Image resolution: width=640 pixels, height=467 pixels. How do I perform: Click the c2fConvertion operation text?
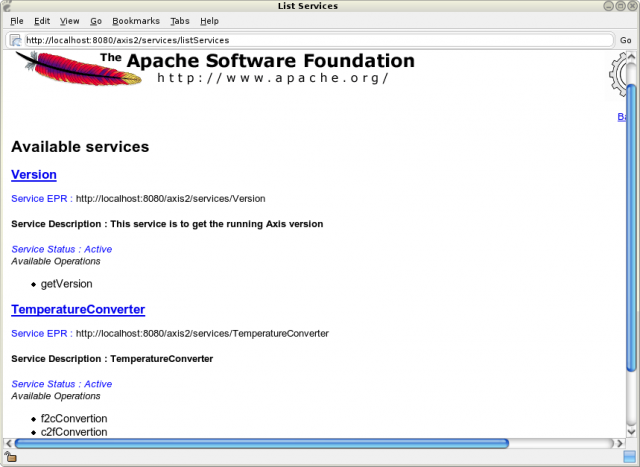[74, 432]
